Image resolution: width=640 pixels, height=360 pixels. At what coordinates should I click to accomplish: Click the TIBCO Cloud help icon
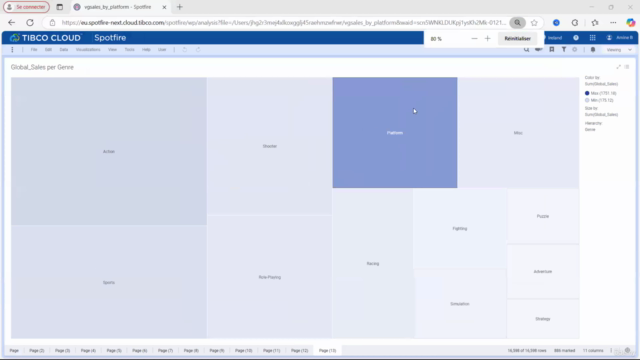click(576, 38)
